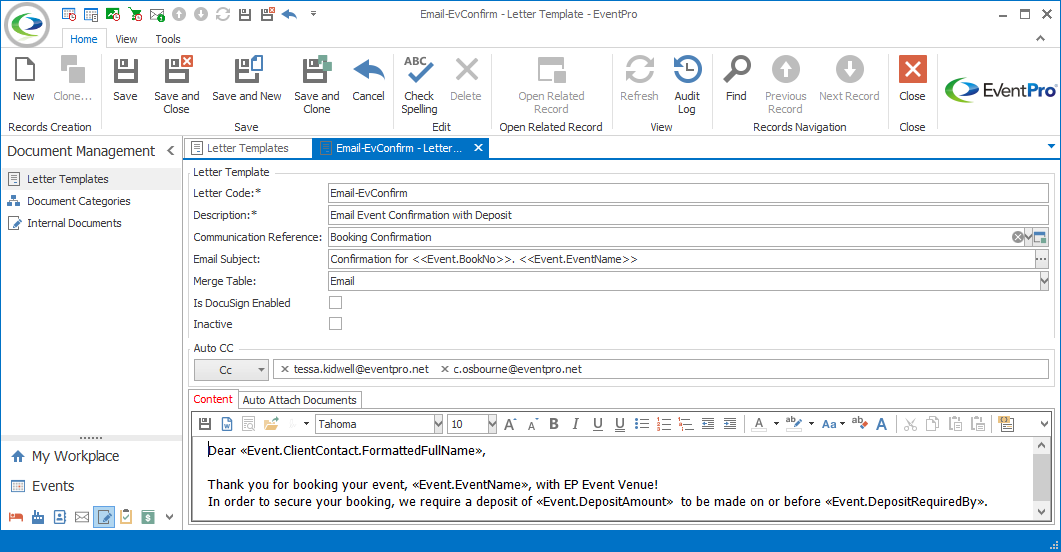Open the Merge Table dropdown
This screenshot has width=1061, height=552.
(x=1043, y=281)
